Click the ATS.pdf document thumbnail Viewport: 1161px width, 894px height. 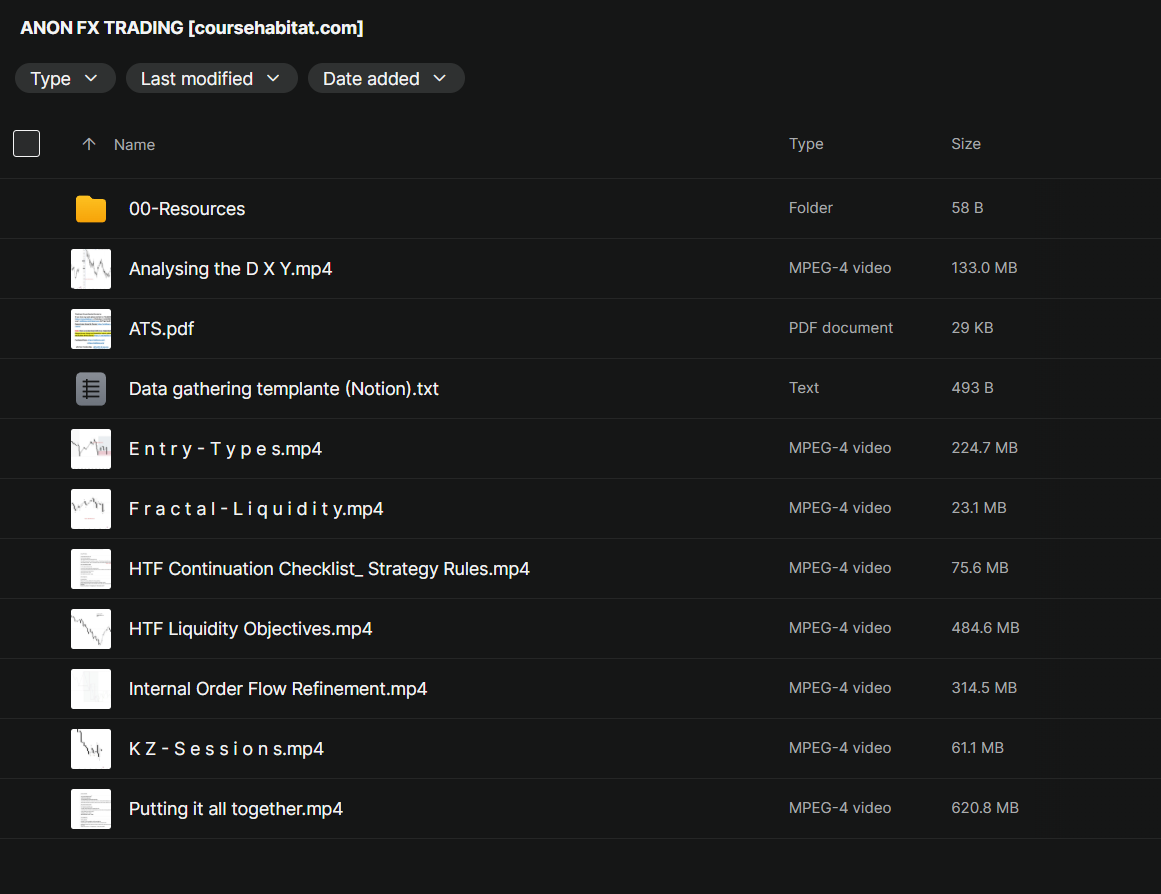click(91, 329)
